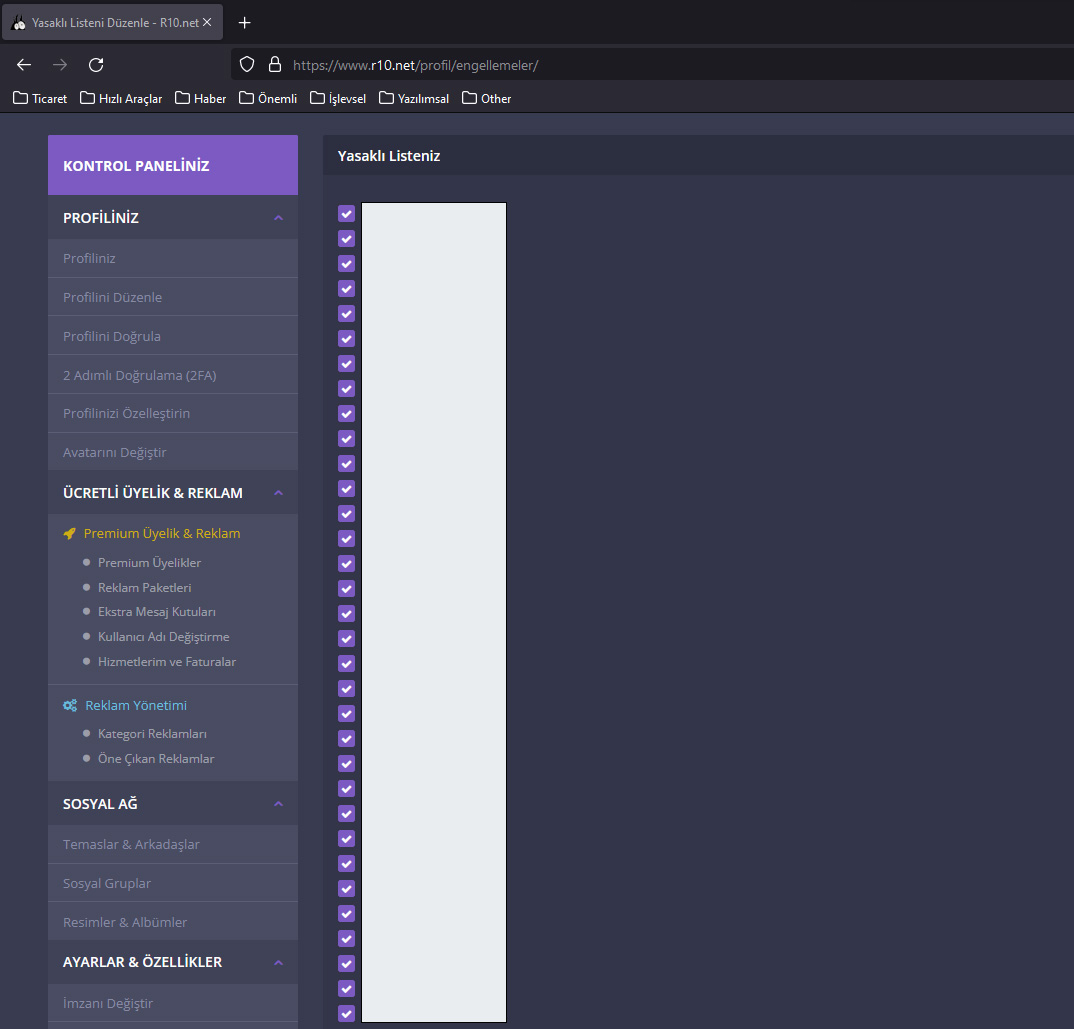Click the rocket icon beside Premium Üyelik & Reklam
The height and width of the screenshot is (1029, 1074).
(69, 534)
